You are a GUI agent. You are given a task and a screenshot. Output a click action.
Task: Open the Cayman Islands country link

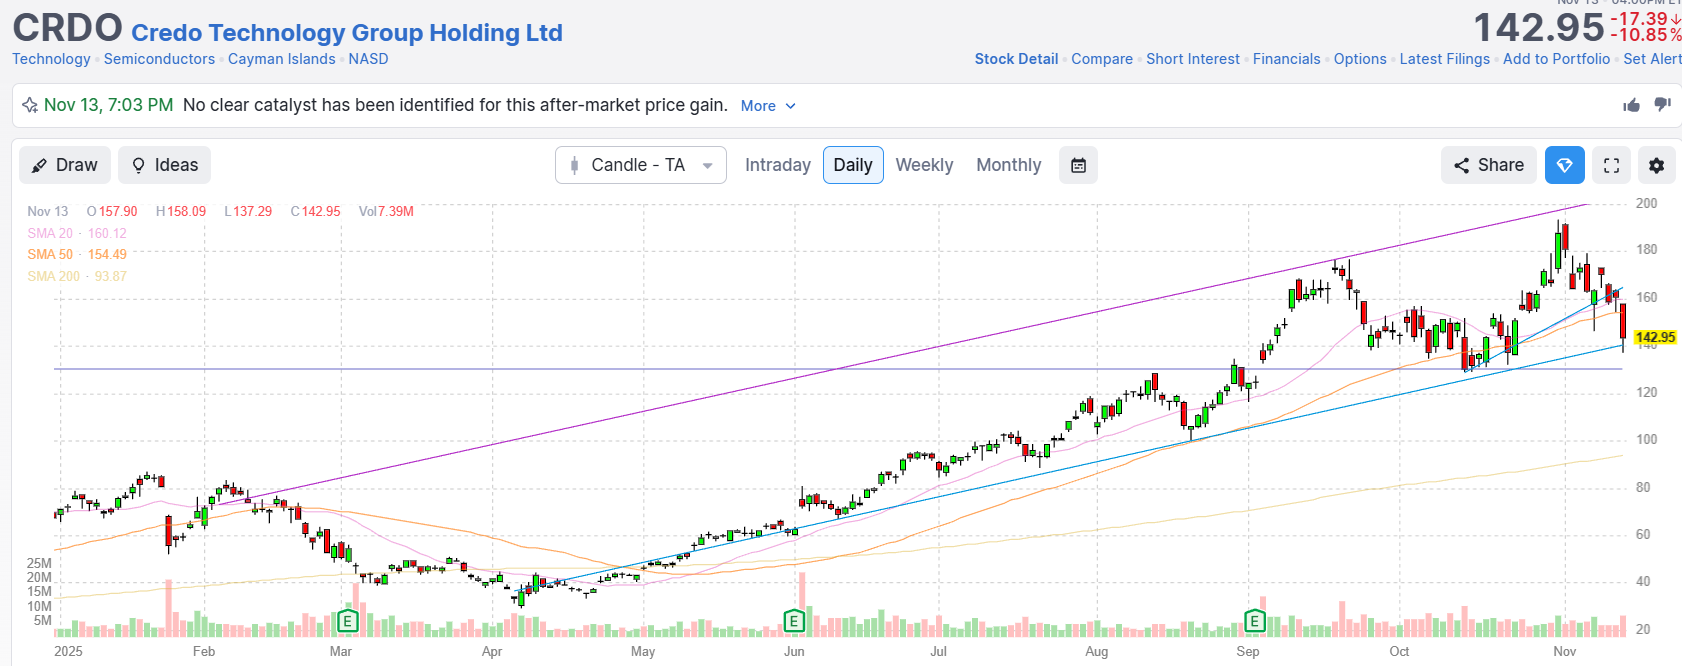282,59
